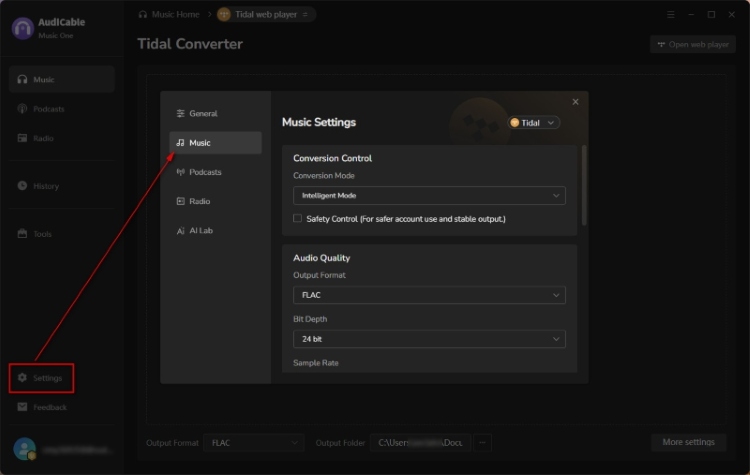
Task: Open History in the left sidebar
Action: [x=62, y=186]
